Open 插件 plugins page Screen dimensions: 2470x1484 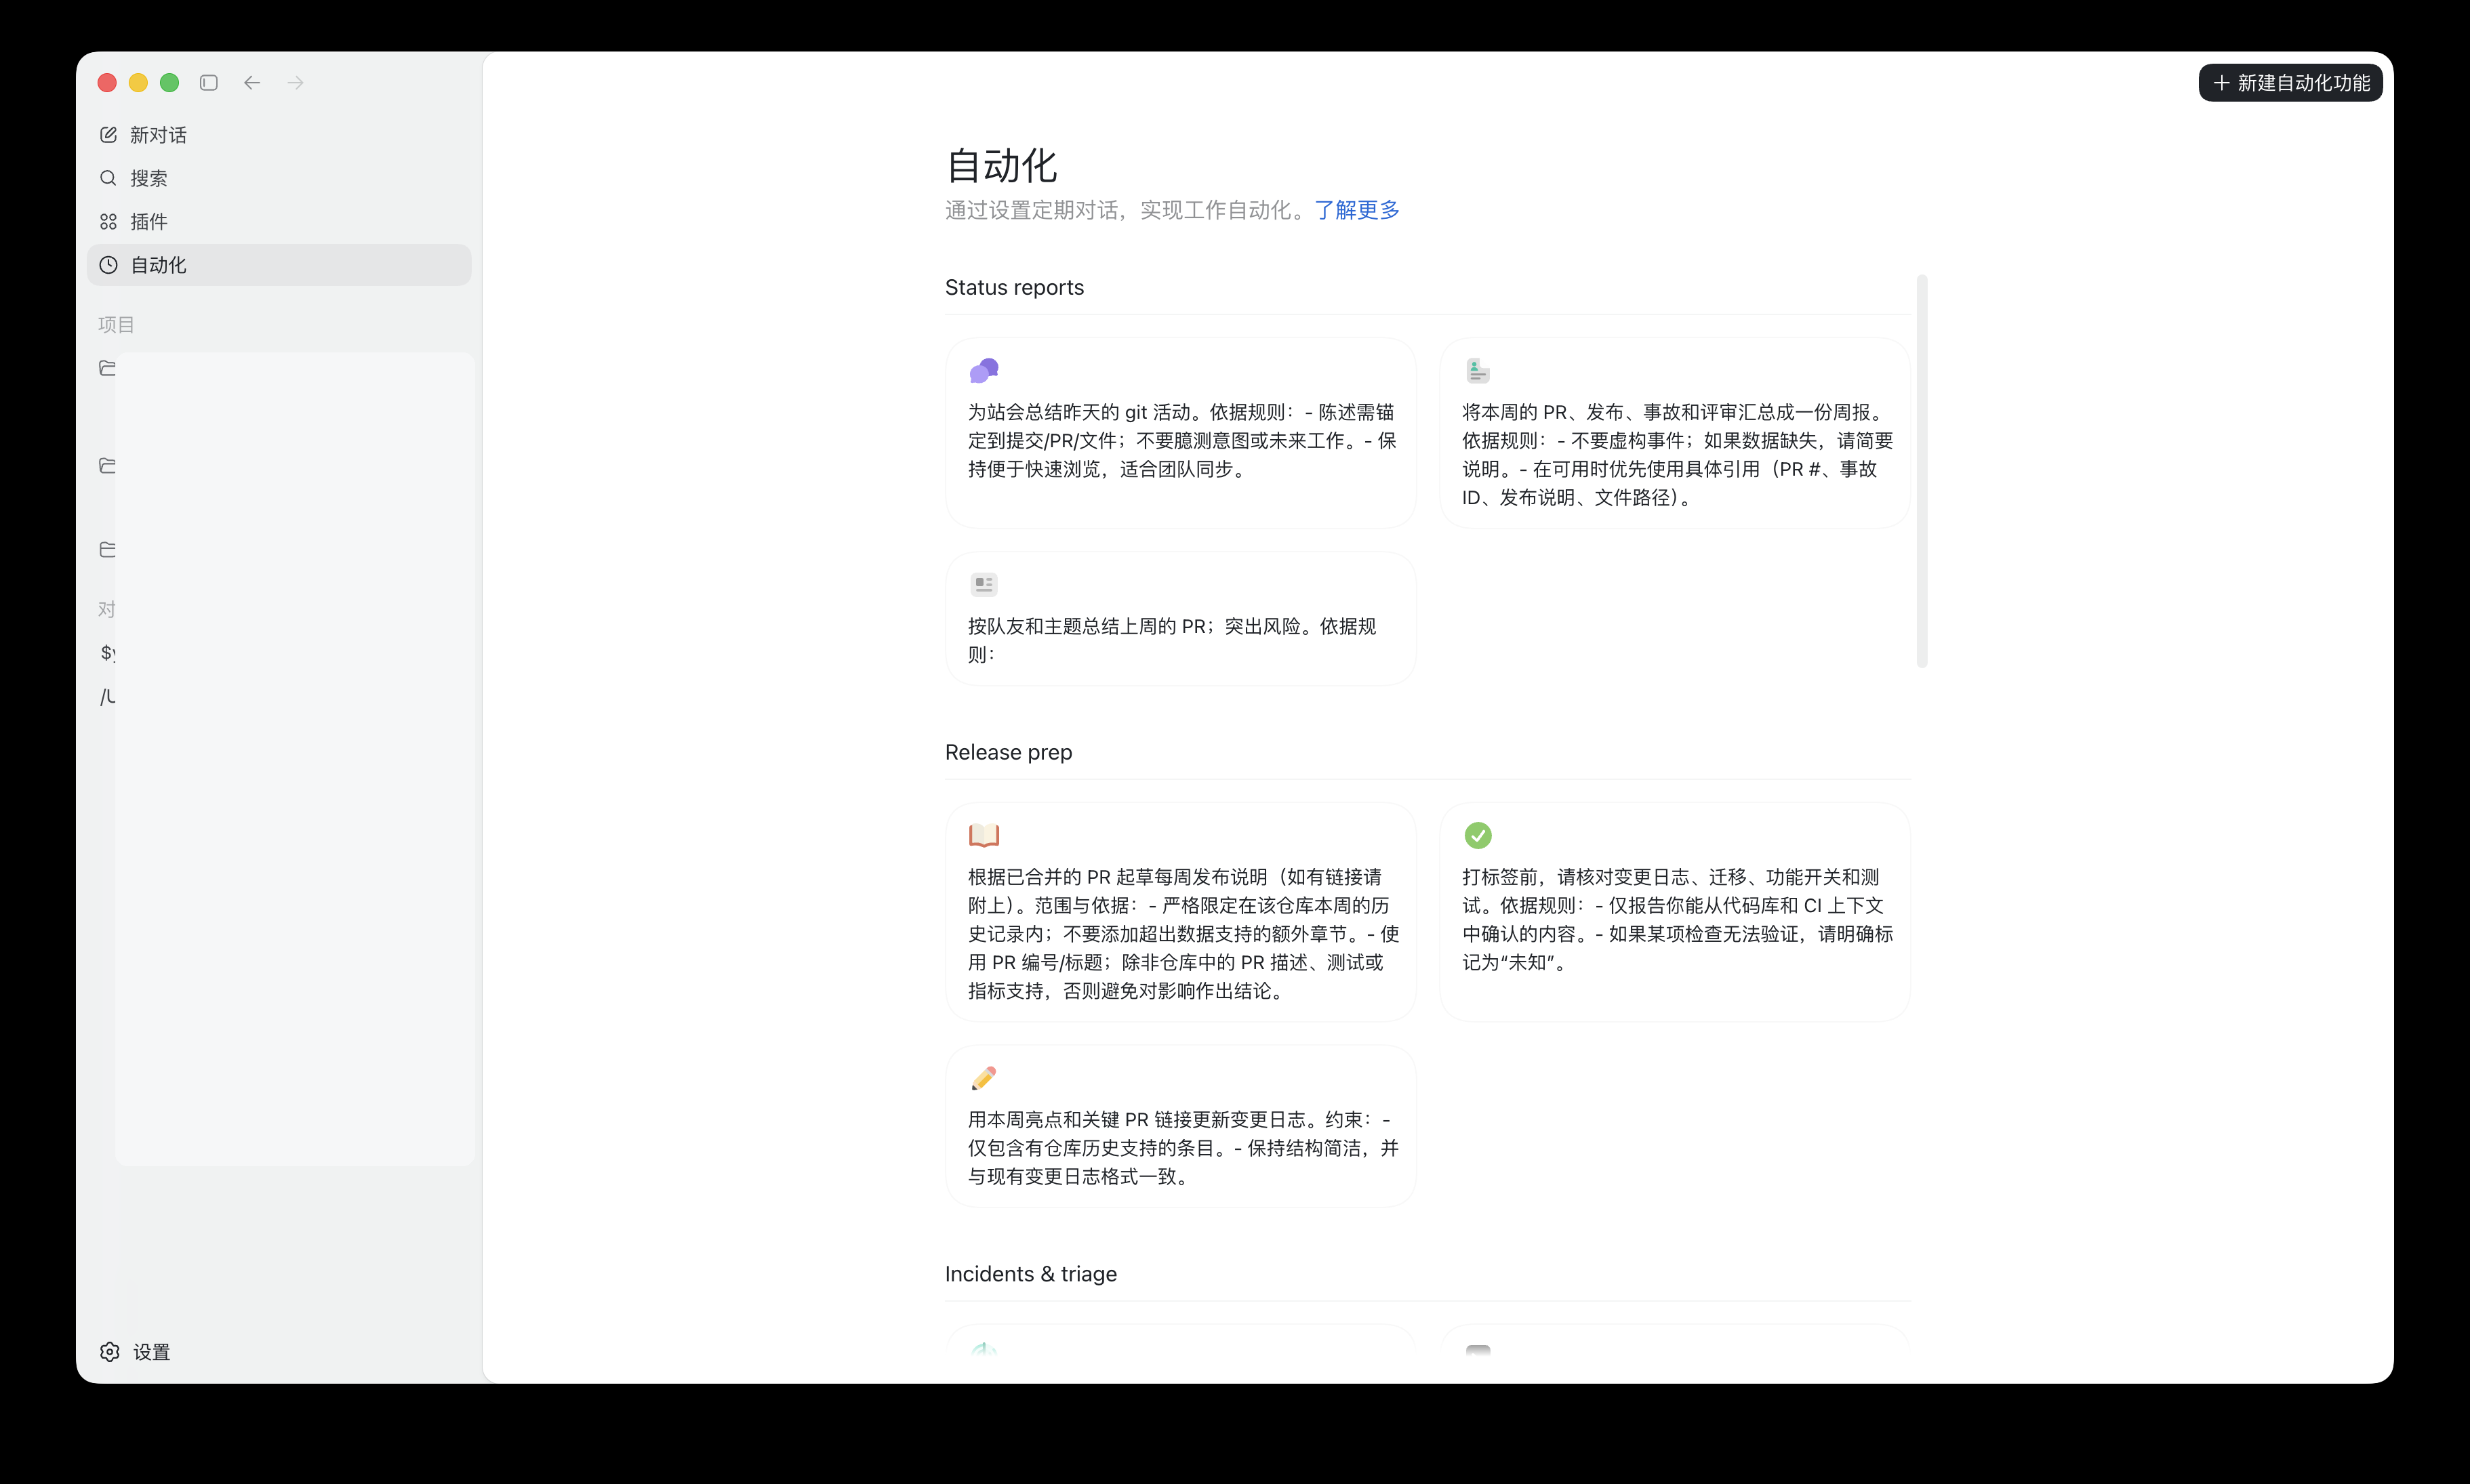[278, 222]
